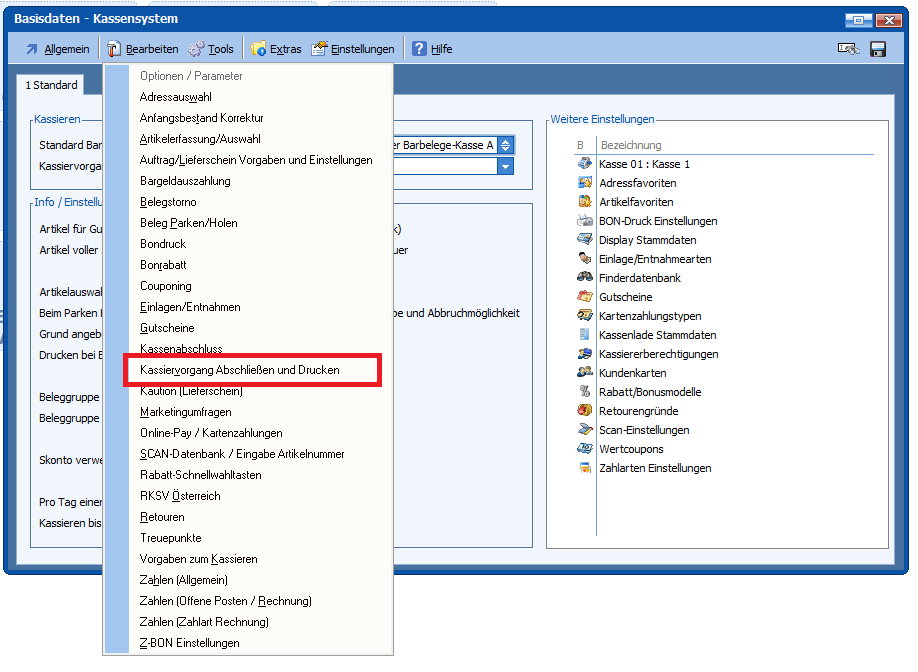The height and width of the screenshot is (672, 918).
Task: Click the Kasse 01 register icon
Action: click(x=585, y=164)
